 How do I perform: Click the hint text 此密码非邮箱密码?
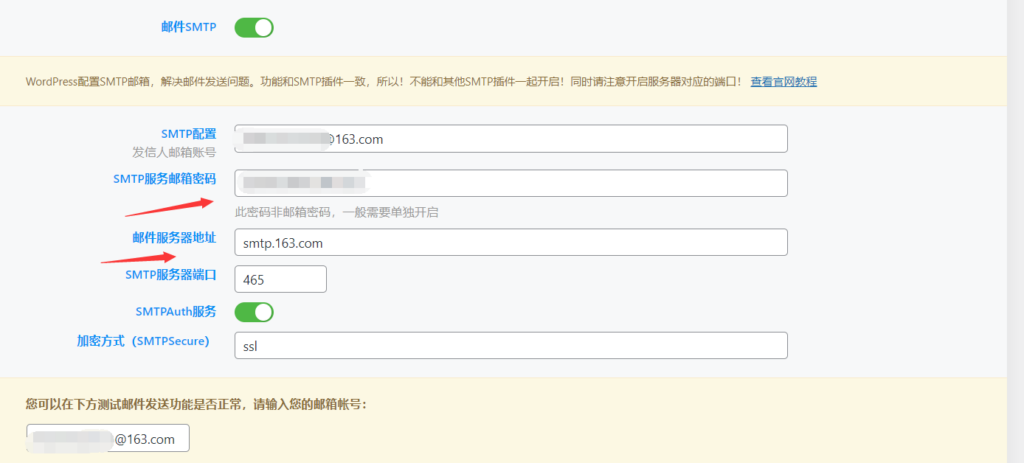336,212
